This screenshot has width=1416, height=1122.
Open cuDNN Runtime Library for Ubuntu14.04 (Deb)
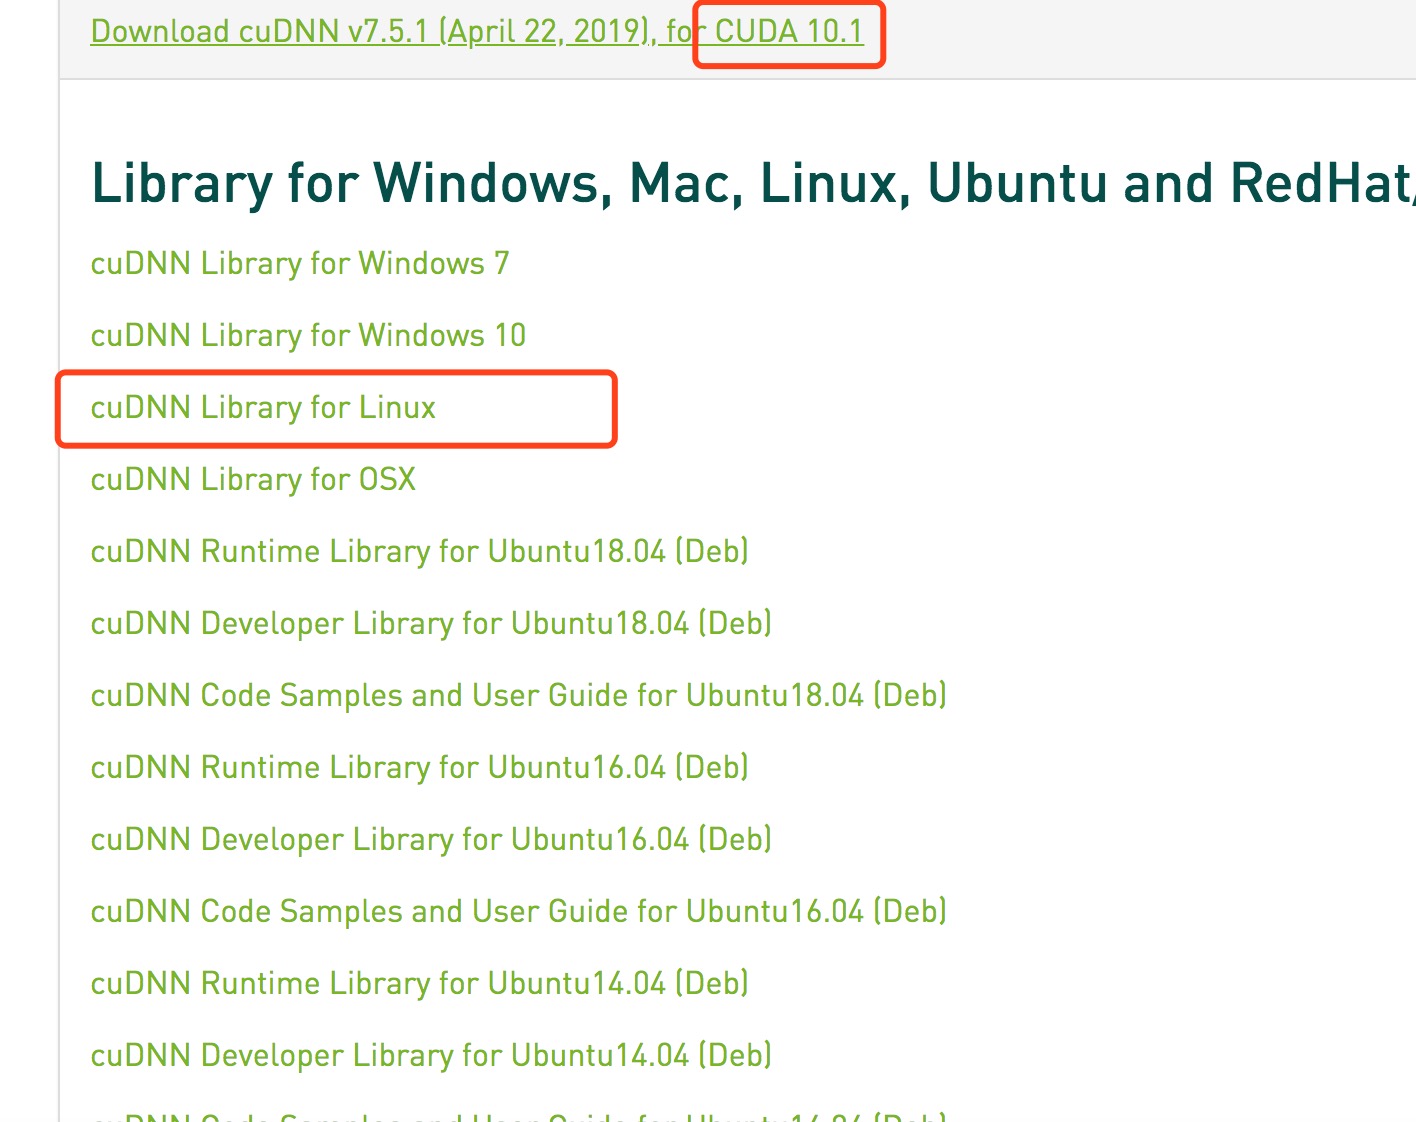(420, 984)
